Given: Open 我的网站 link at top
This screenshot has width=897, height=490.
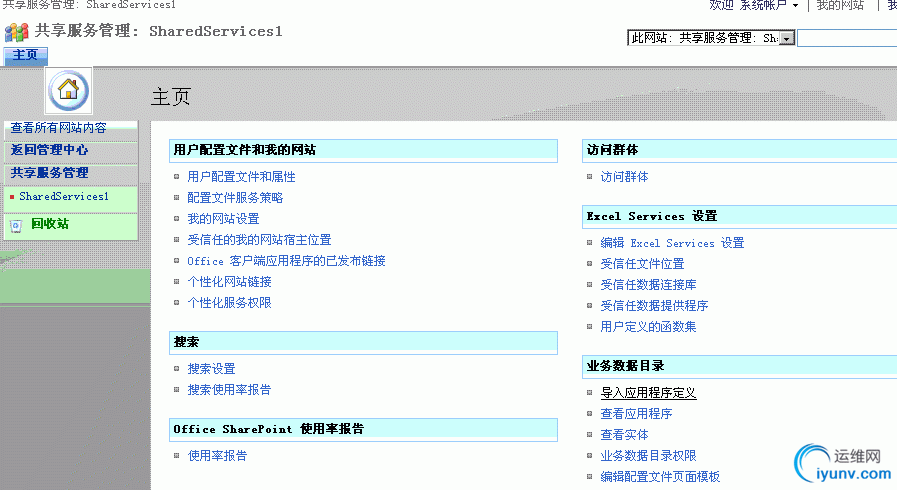Looking at the screenshot, I should 840,5.
